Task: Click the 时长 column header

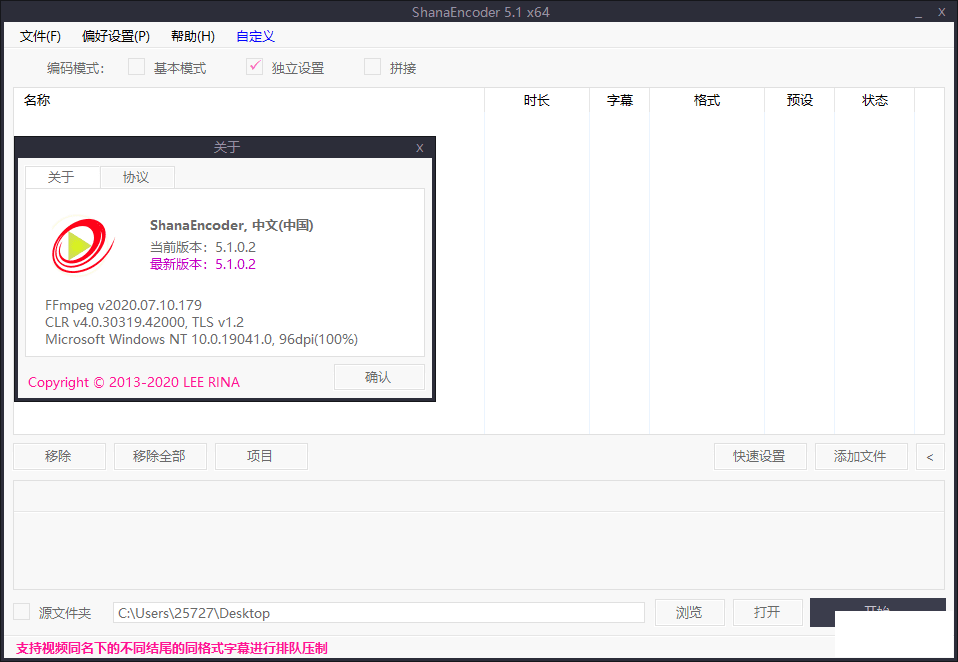Action: pyautogui.click(x=537, y=100)
